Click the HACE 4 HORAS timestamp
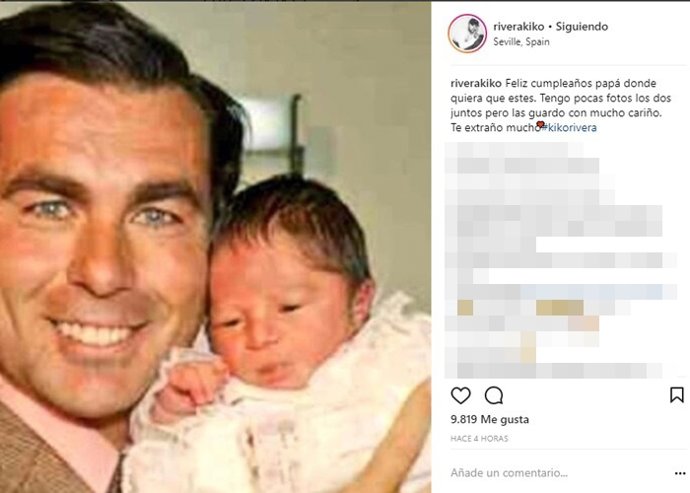 [479, 438]
